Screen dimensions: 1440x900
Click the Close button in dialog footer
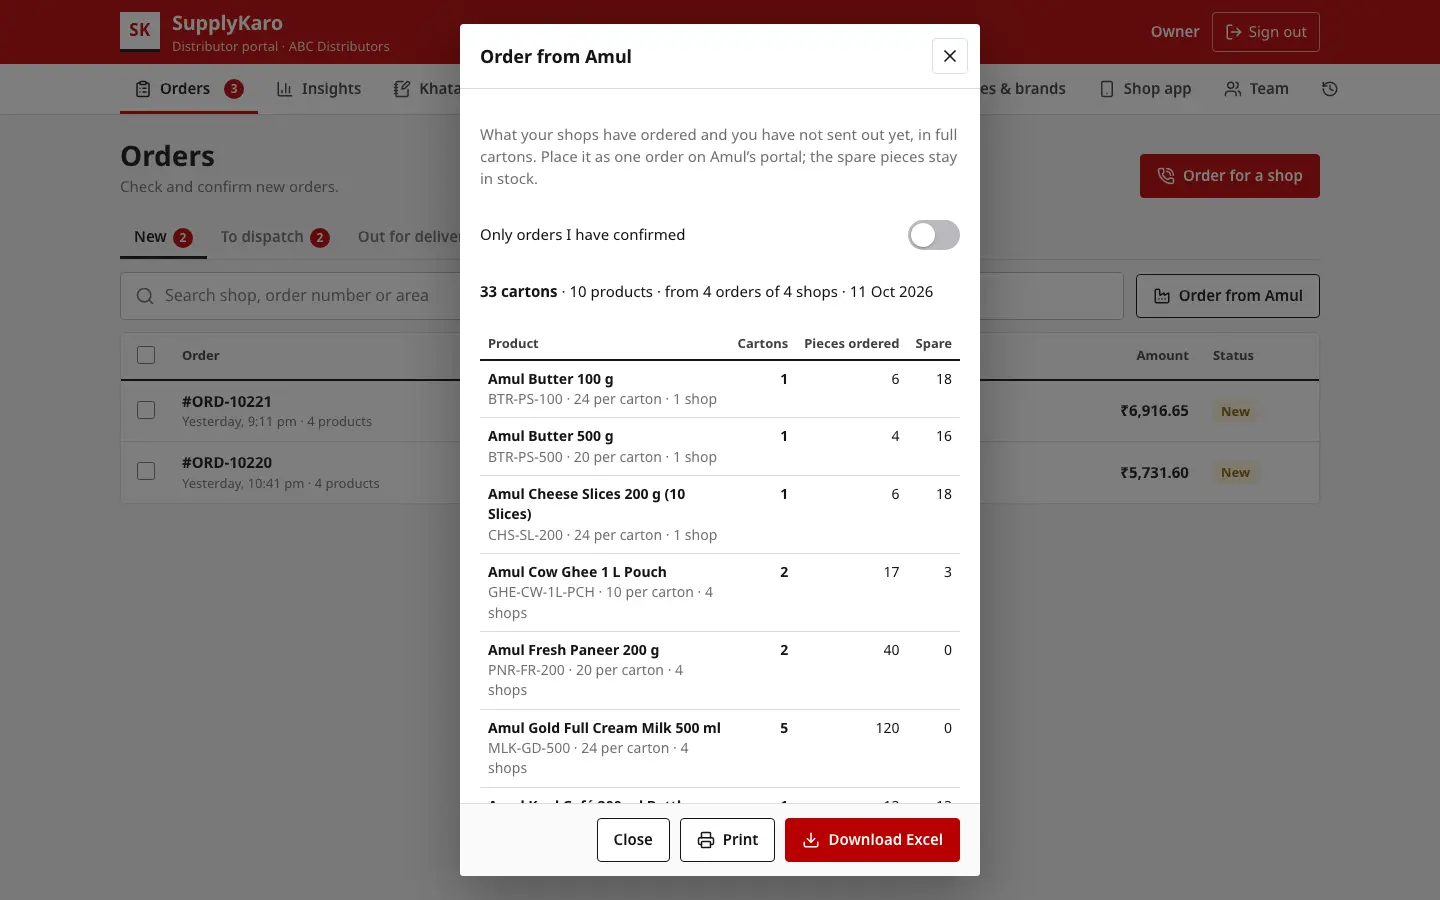633,840
